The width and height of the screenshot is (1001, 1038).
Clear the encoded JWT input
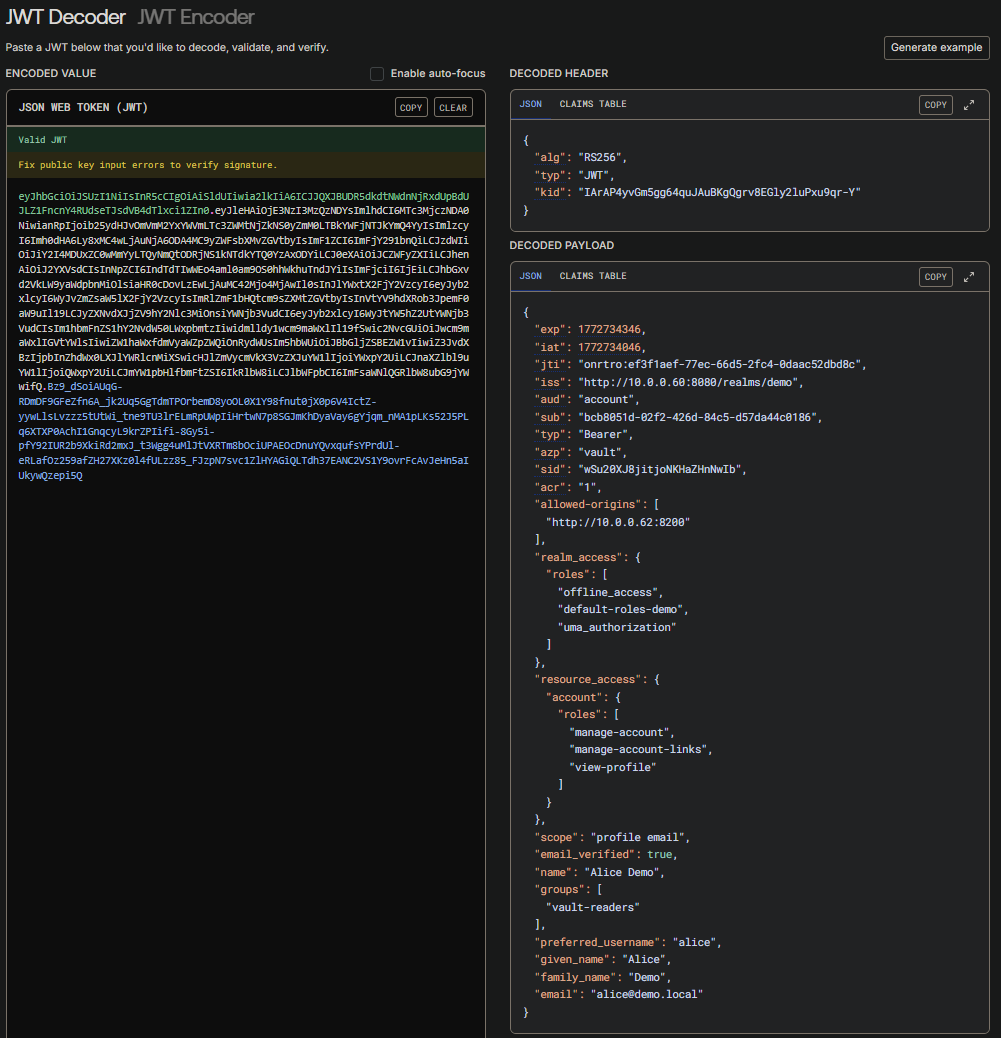pos(453,108)
